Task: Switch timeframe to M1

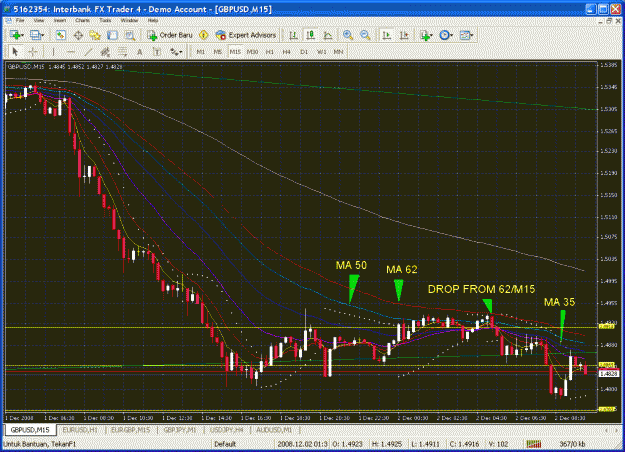Action: click(200, 52)
